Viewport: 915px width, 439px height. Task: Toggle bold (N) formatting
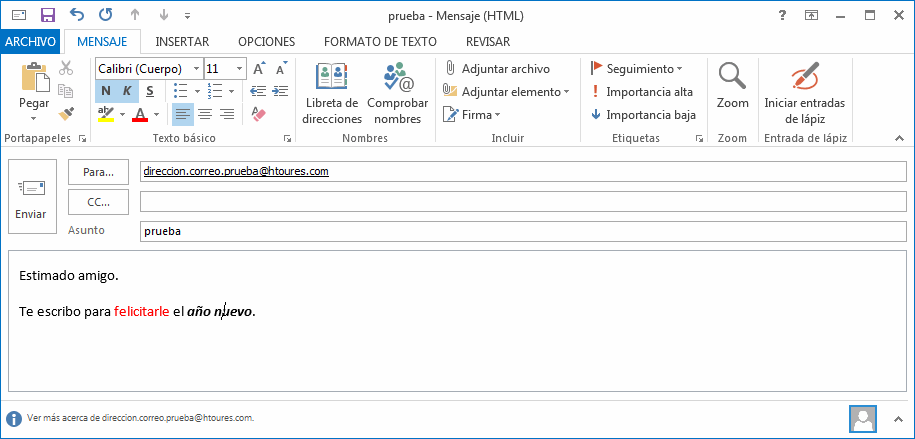pyautogui.click(x=106, y=91)
